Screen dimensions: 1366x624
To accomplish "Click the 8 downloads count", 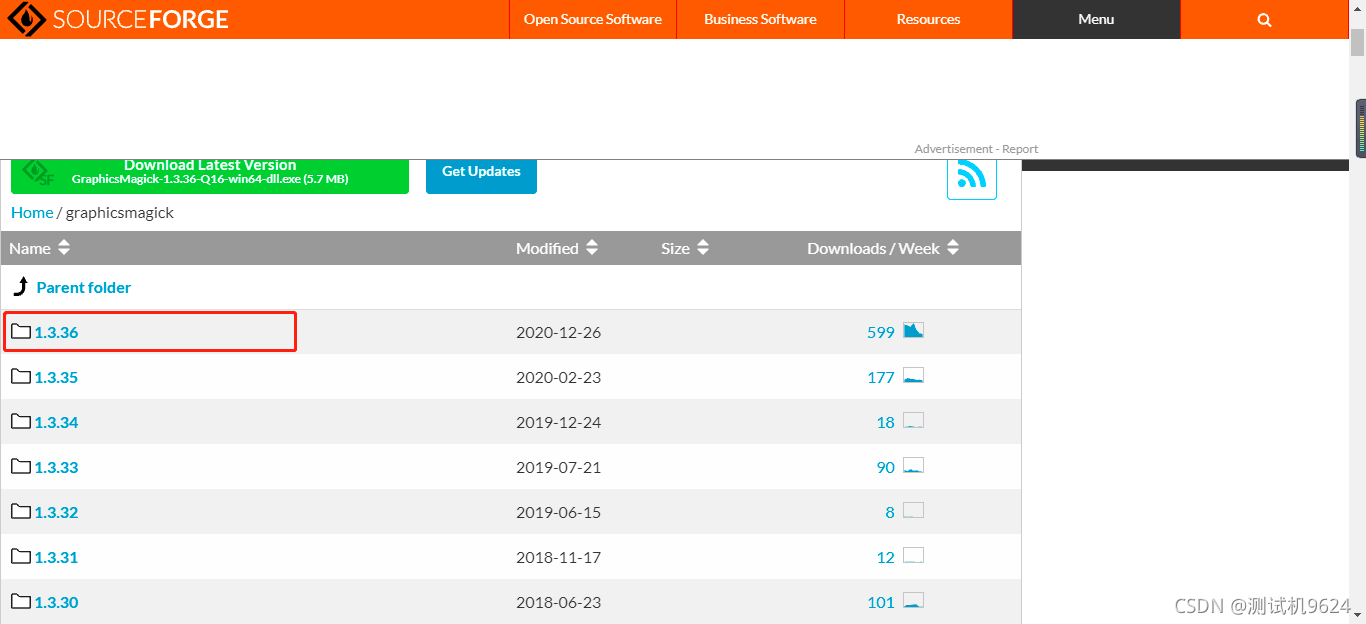I will tap(890, 512).
